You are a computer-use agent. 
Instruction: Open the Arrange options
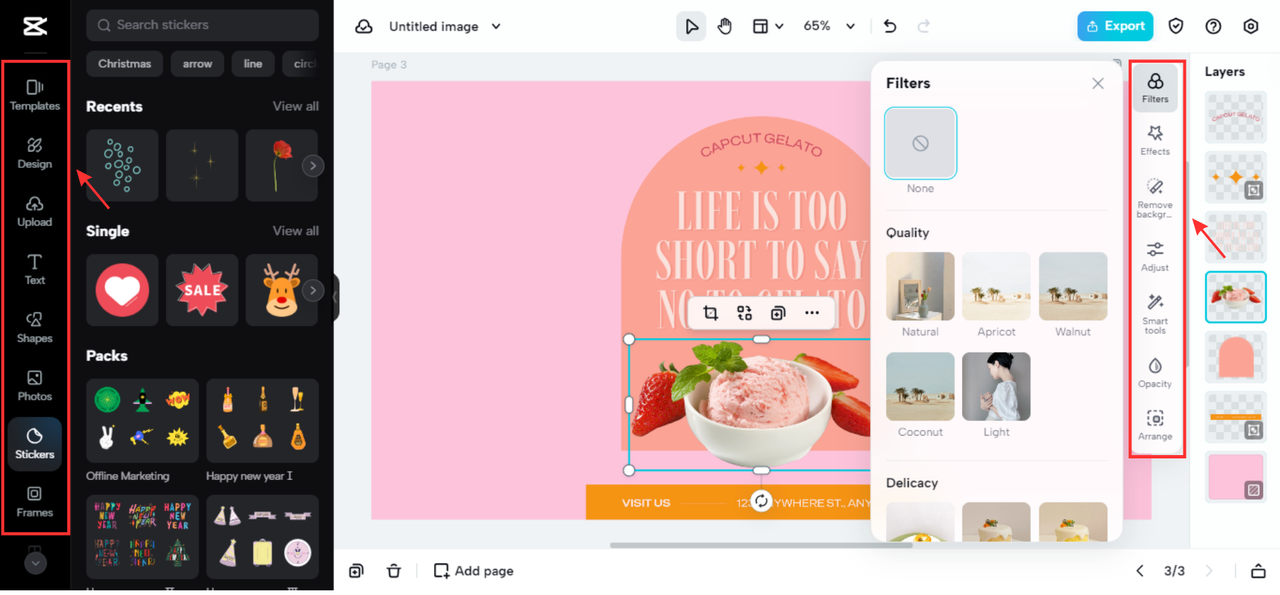pos(1155,425)
